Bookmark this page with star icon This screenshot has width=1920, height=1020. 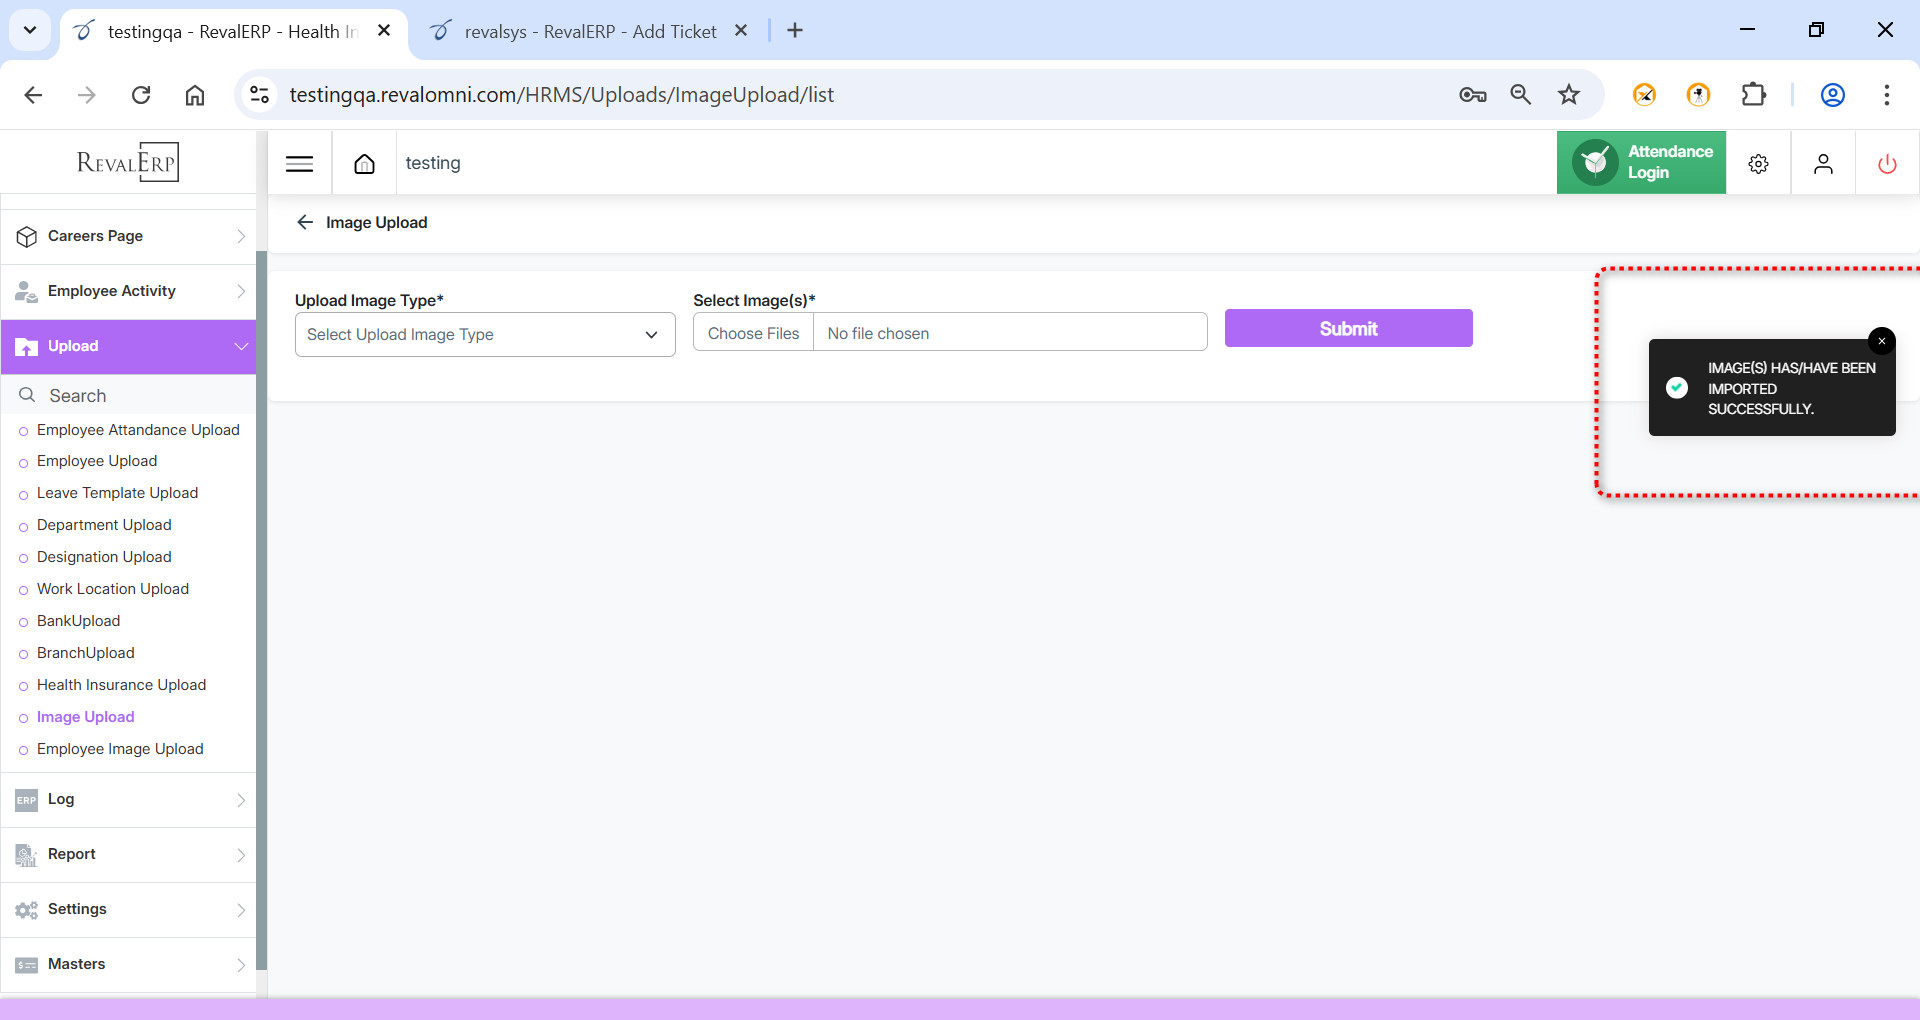1568,95
